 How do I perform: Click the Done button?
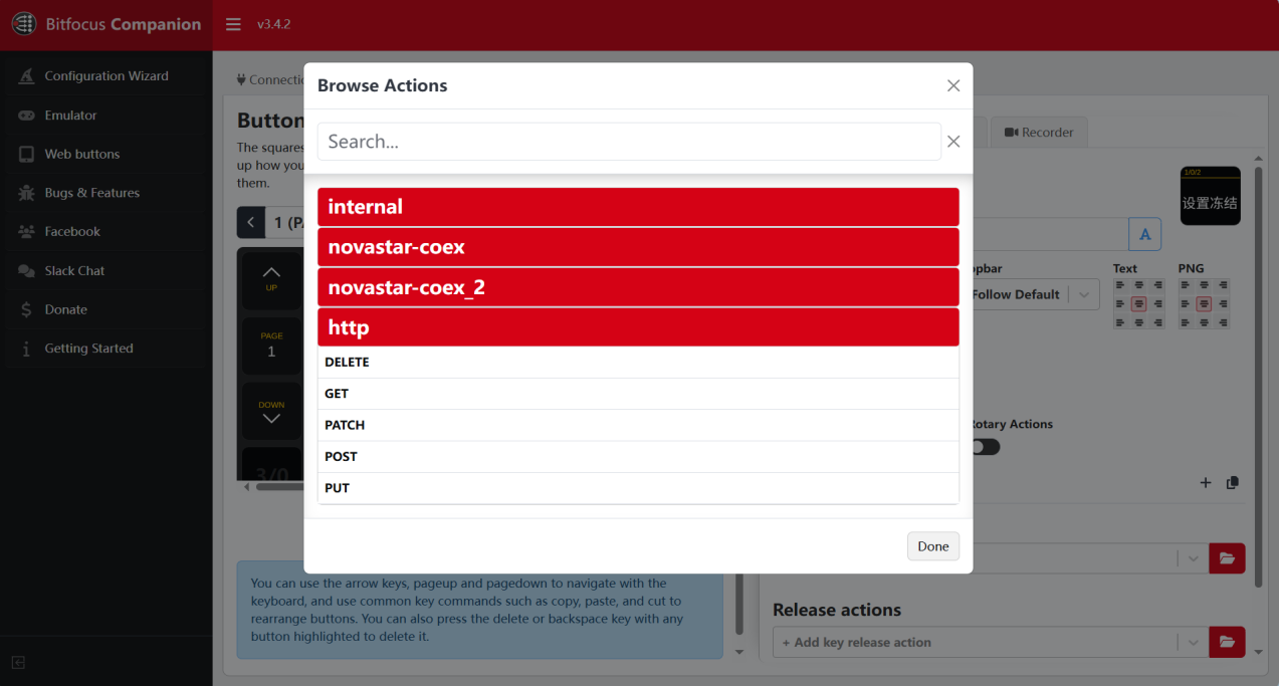[932, 546]
